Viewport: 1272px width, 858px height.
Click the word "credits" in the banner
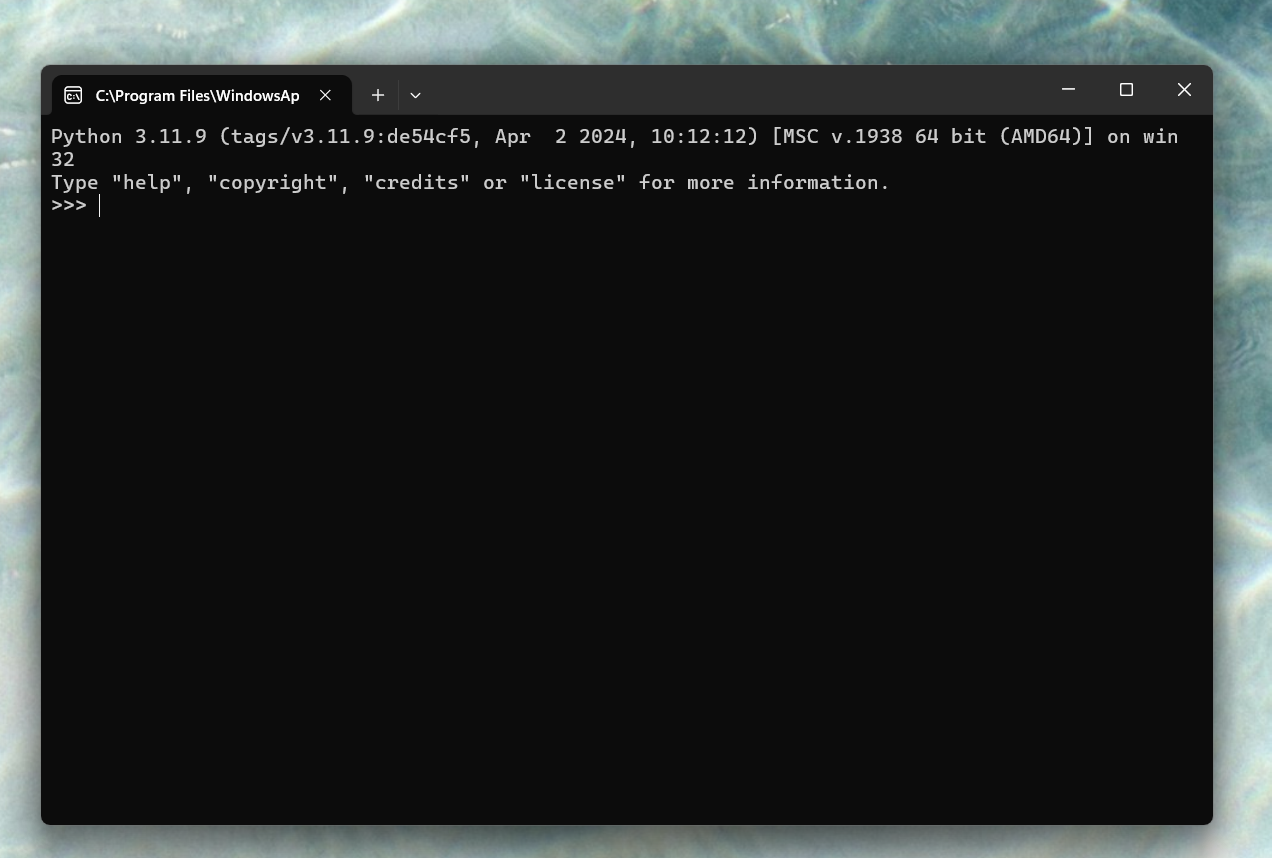coord(417,182)
